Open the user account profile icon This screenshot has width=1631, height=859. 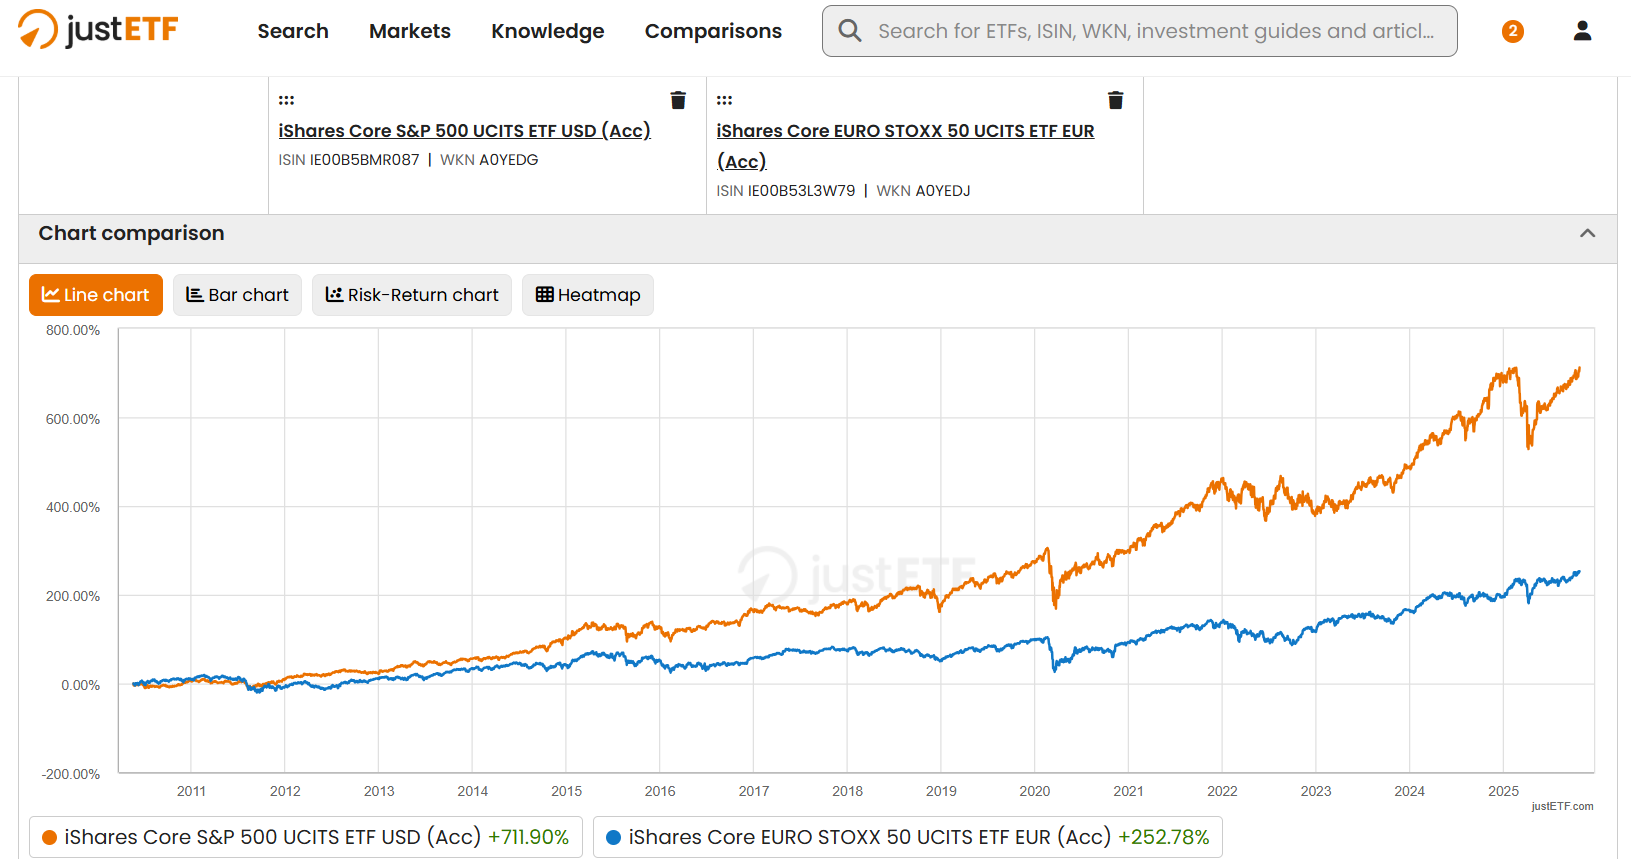pyautogui.click(x=1582, y=31)
